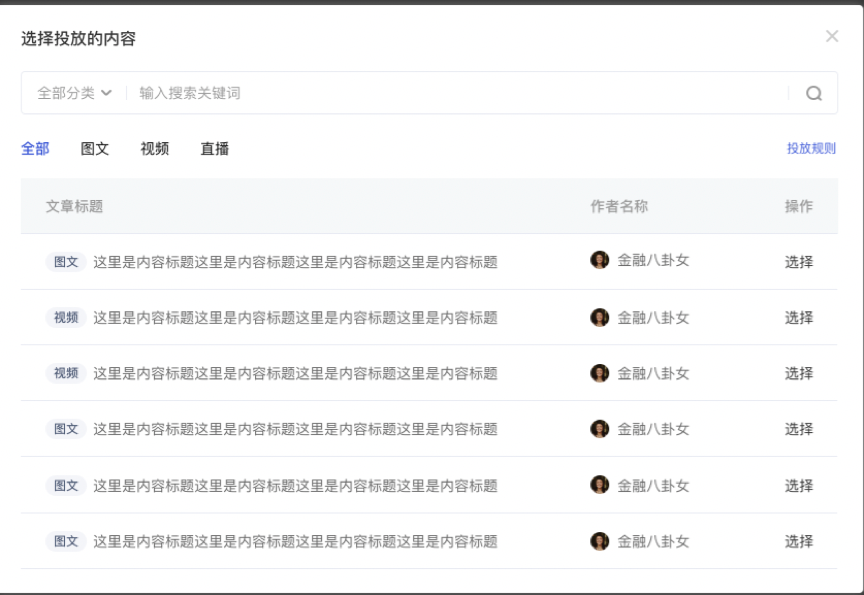
Task: Click 选择 in the fourth table row
Action: [x=799, y=429]
